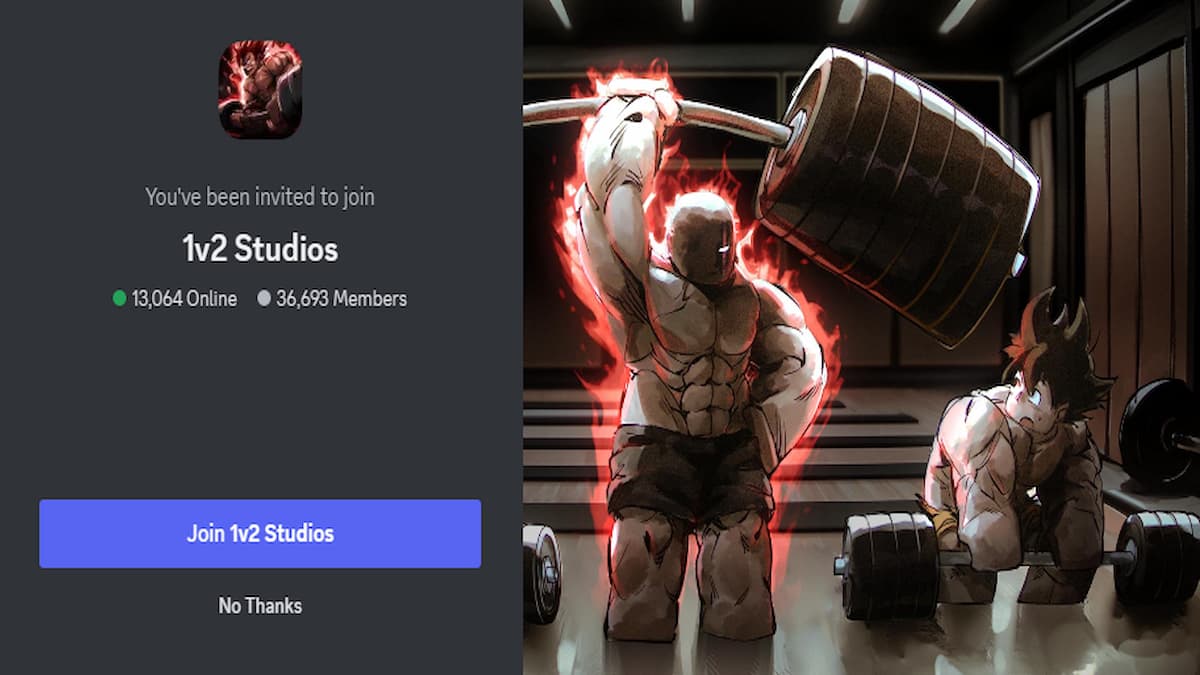Join 1v2 Studios with the blue button
1200x675 pixels.
[x=260, y=534]
